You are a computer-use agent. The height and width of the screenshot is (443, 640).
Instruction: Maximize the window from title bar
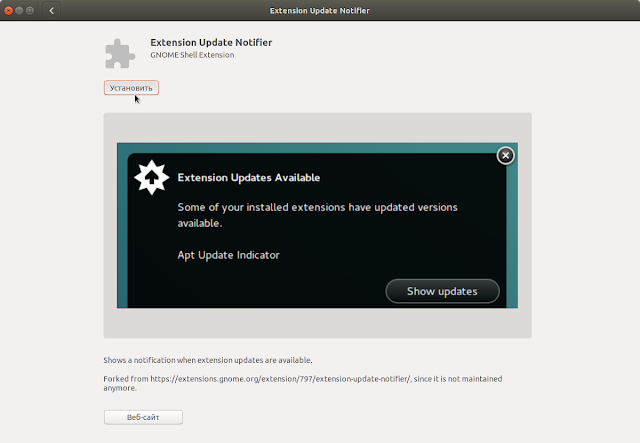pos(30,11)
